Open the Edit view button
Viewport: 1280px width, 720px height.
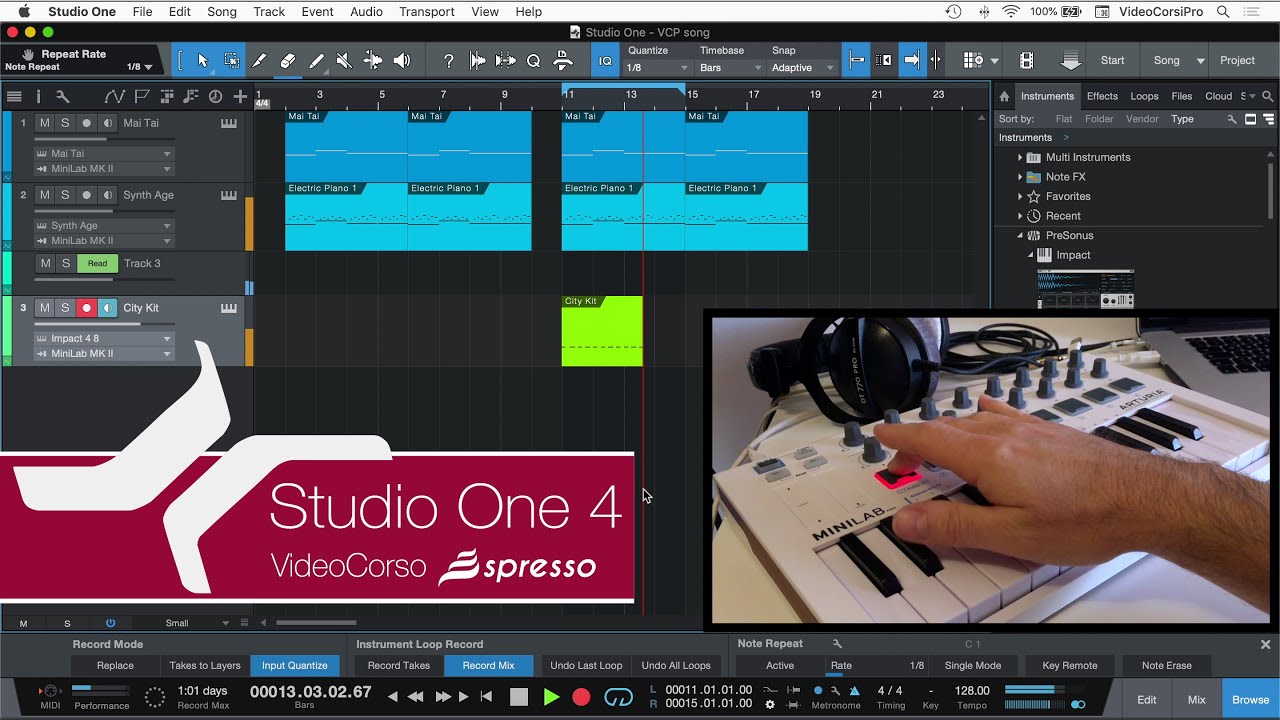(x=1147, y=700)
